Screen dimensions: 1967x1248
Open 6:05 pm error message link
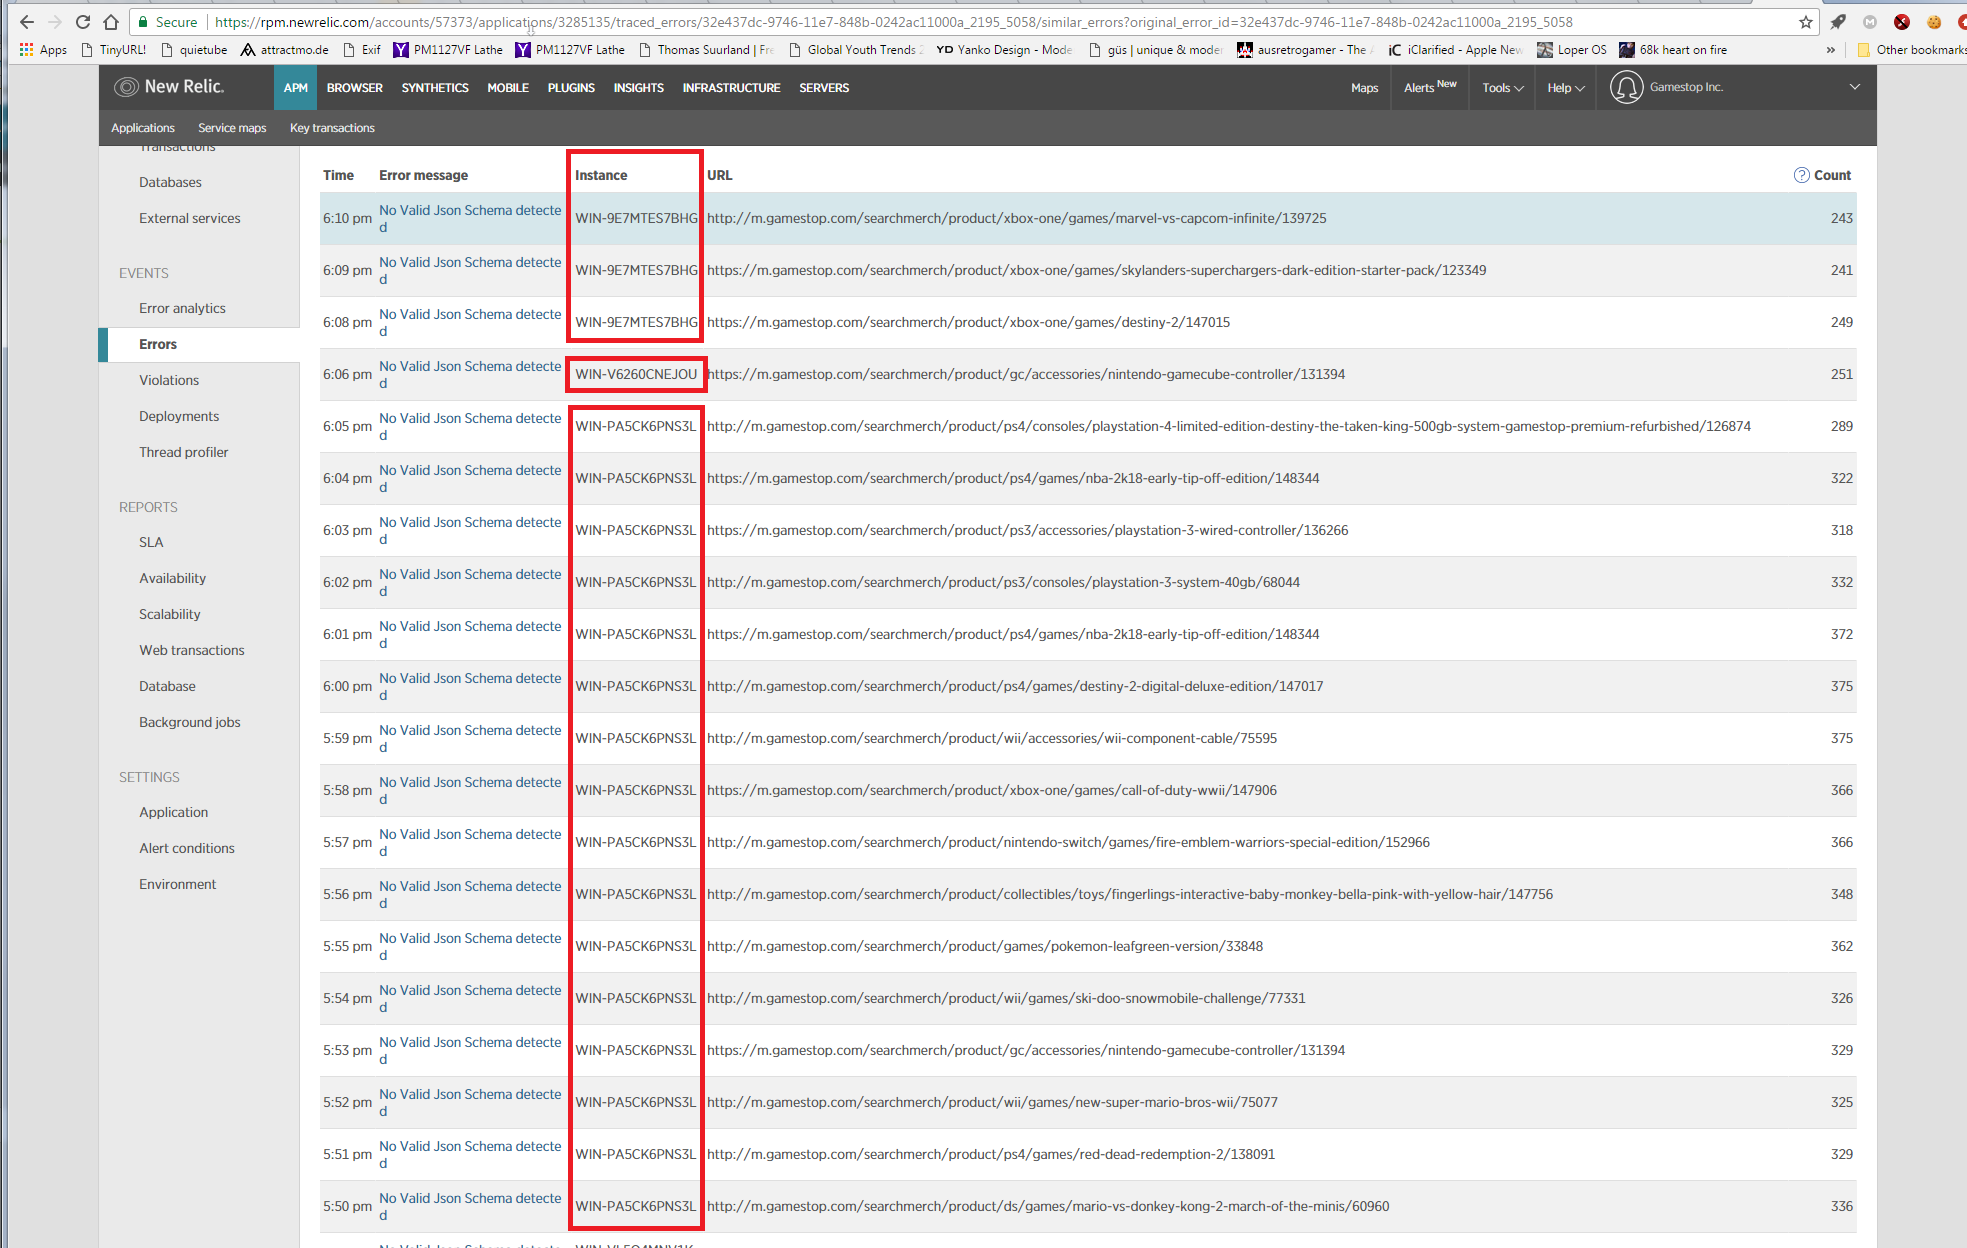[470, 426]
